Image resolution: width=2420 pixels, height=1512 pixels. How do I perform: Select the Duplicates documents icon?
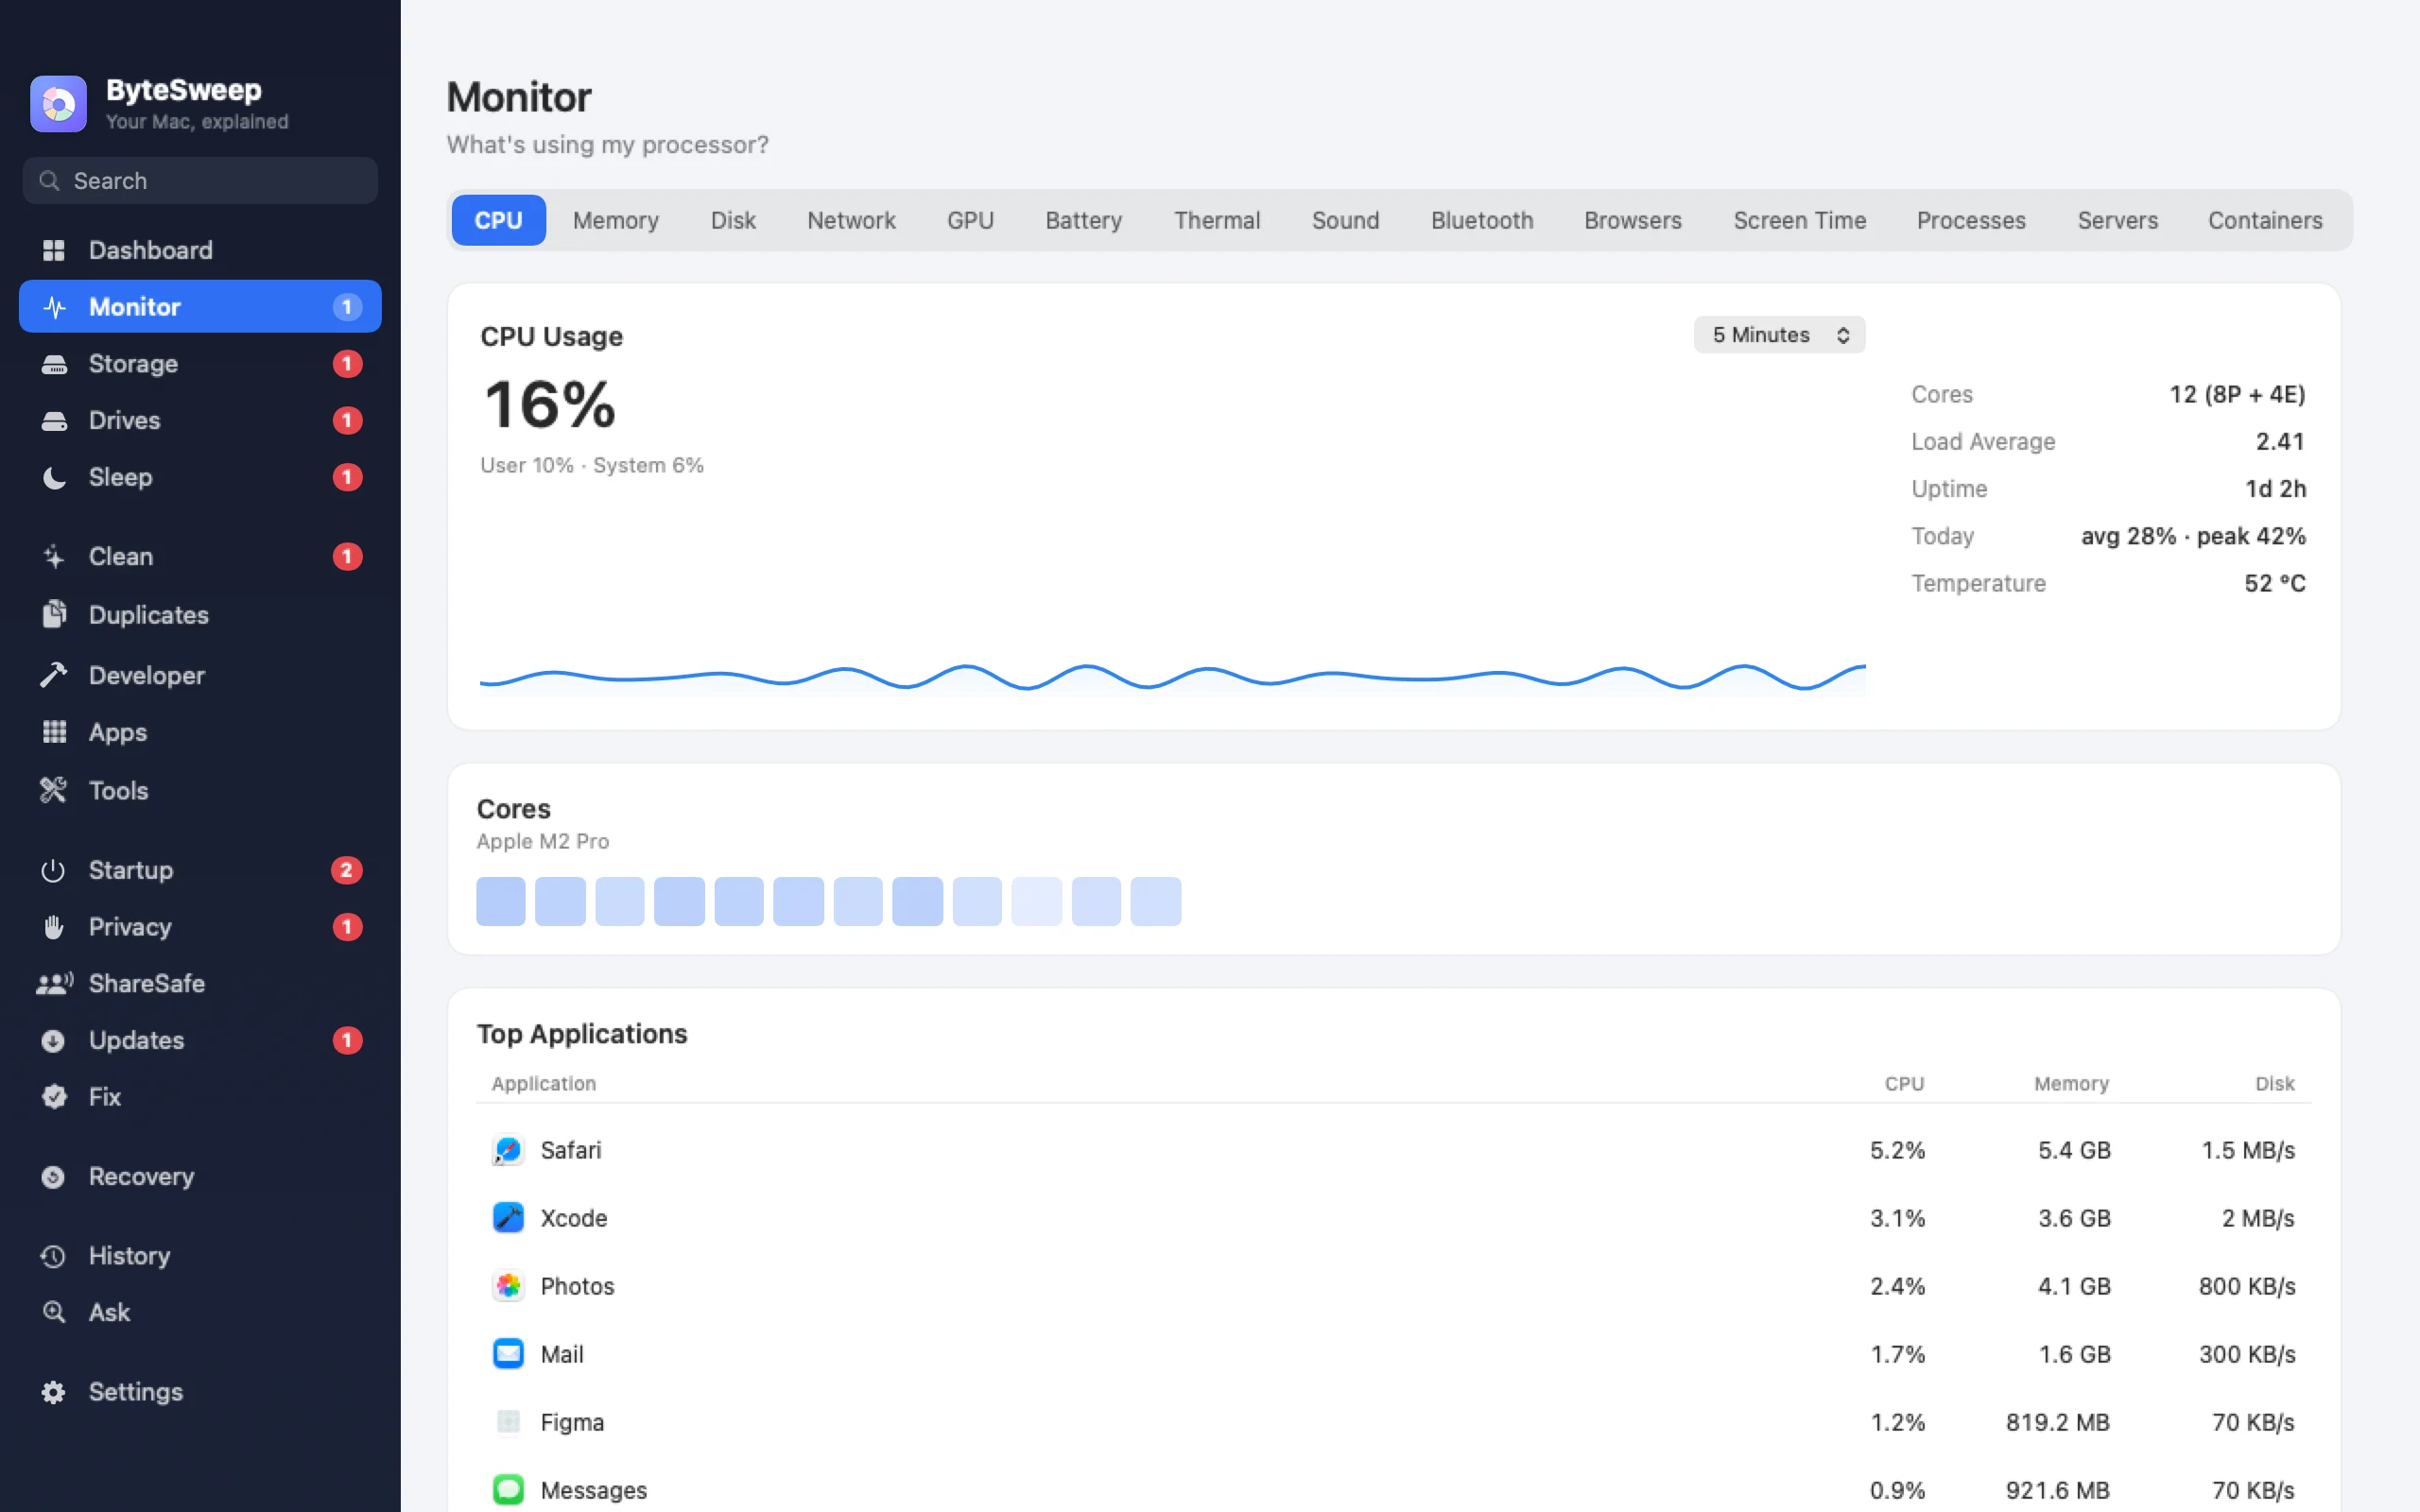click(54, 614)
